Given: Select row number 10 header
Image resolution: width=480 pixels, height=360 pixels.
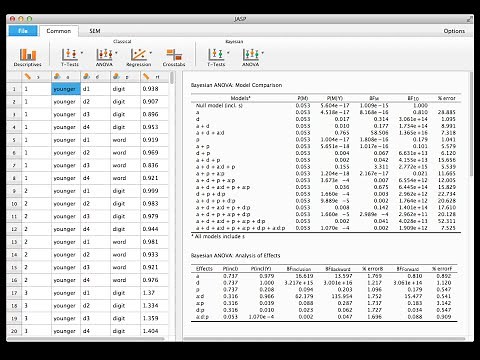Looking at the screenshot, I should (14, 204).
